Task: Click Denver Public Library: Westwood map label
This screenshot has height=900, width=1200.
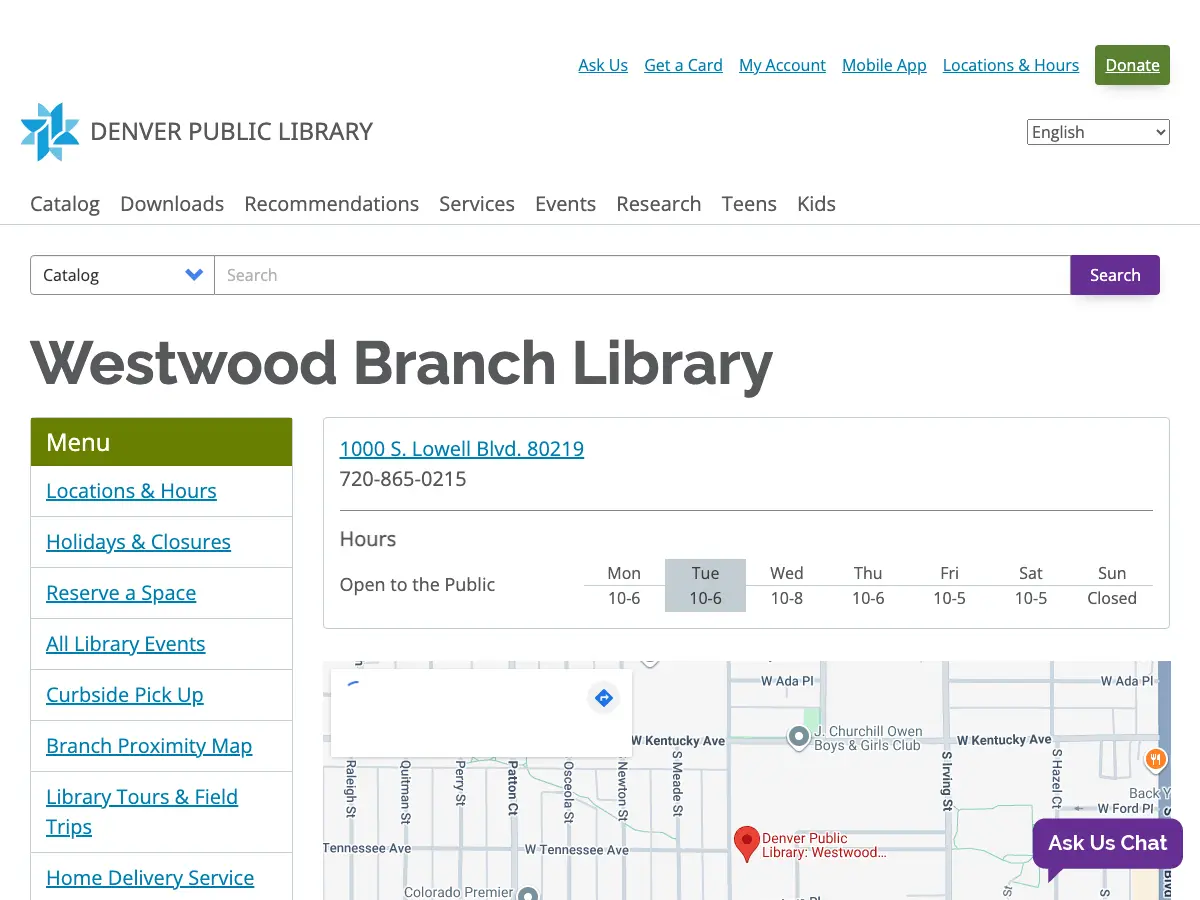Action: pos(824,845)
